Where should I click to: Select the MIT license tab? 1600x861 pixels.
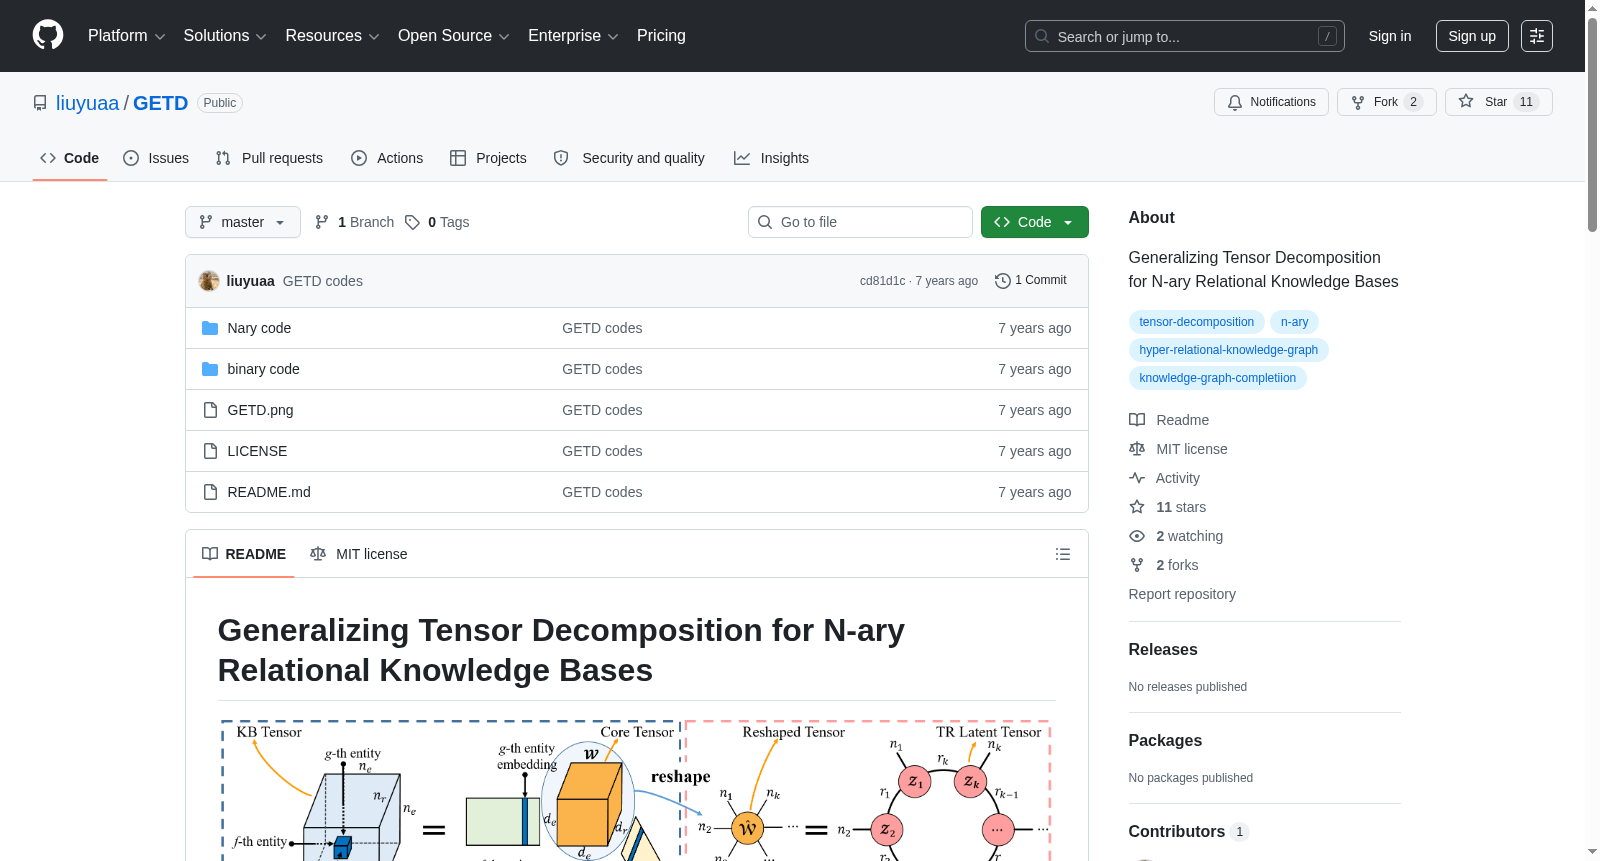point(359,554)
